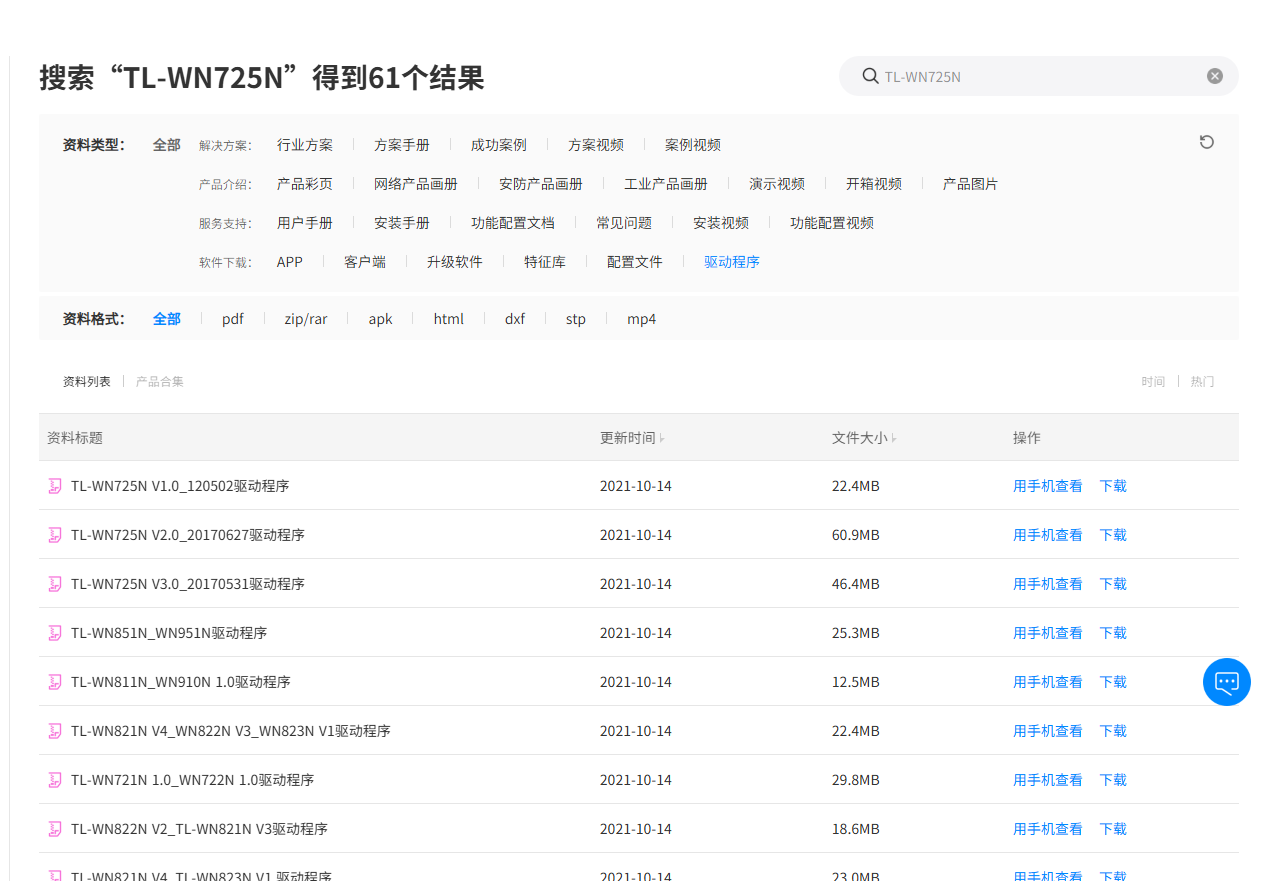The image size is (1279, 881).
Task: Download TL-WN811N_WN910N 1.0 driver
Action: [1113, 682]
